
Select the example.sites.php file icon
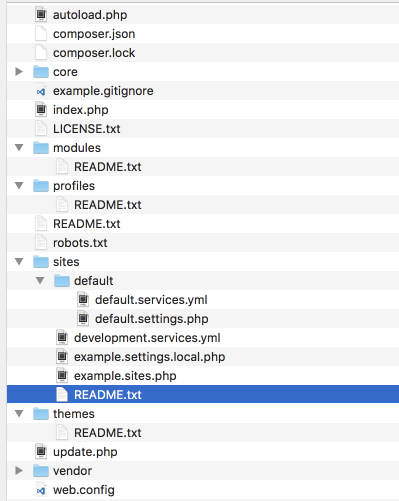tap(62, 376)
